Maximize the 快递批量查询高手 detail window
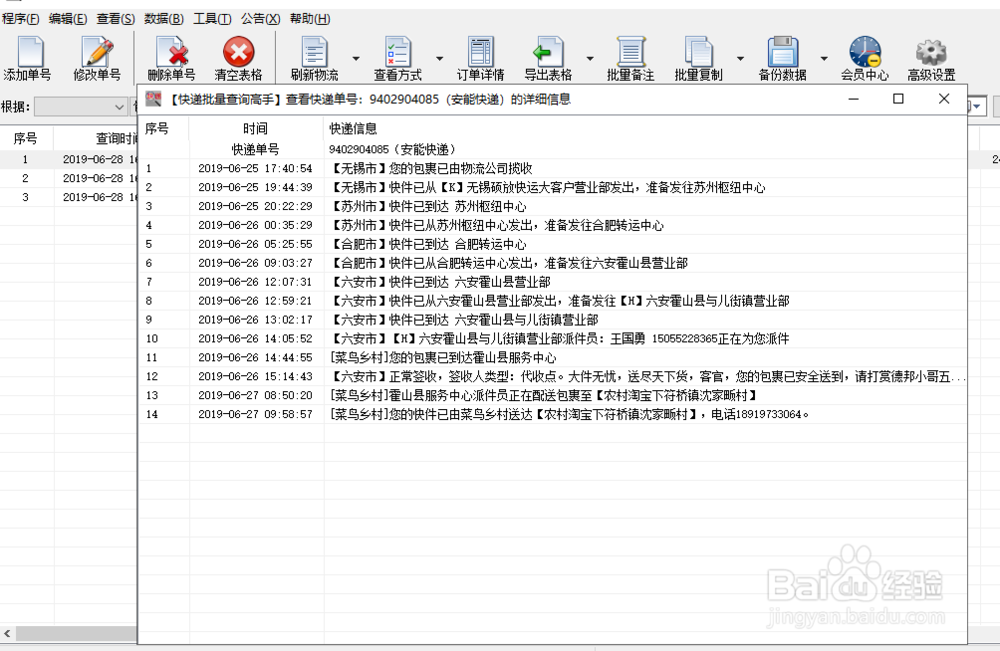Screen dimensions: 1000x651 pos(898,99)
